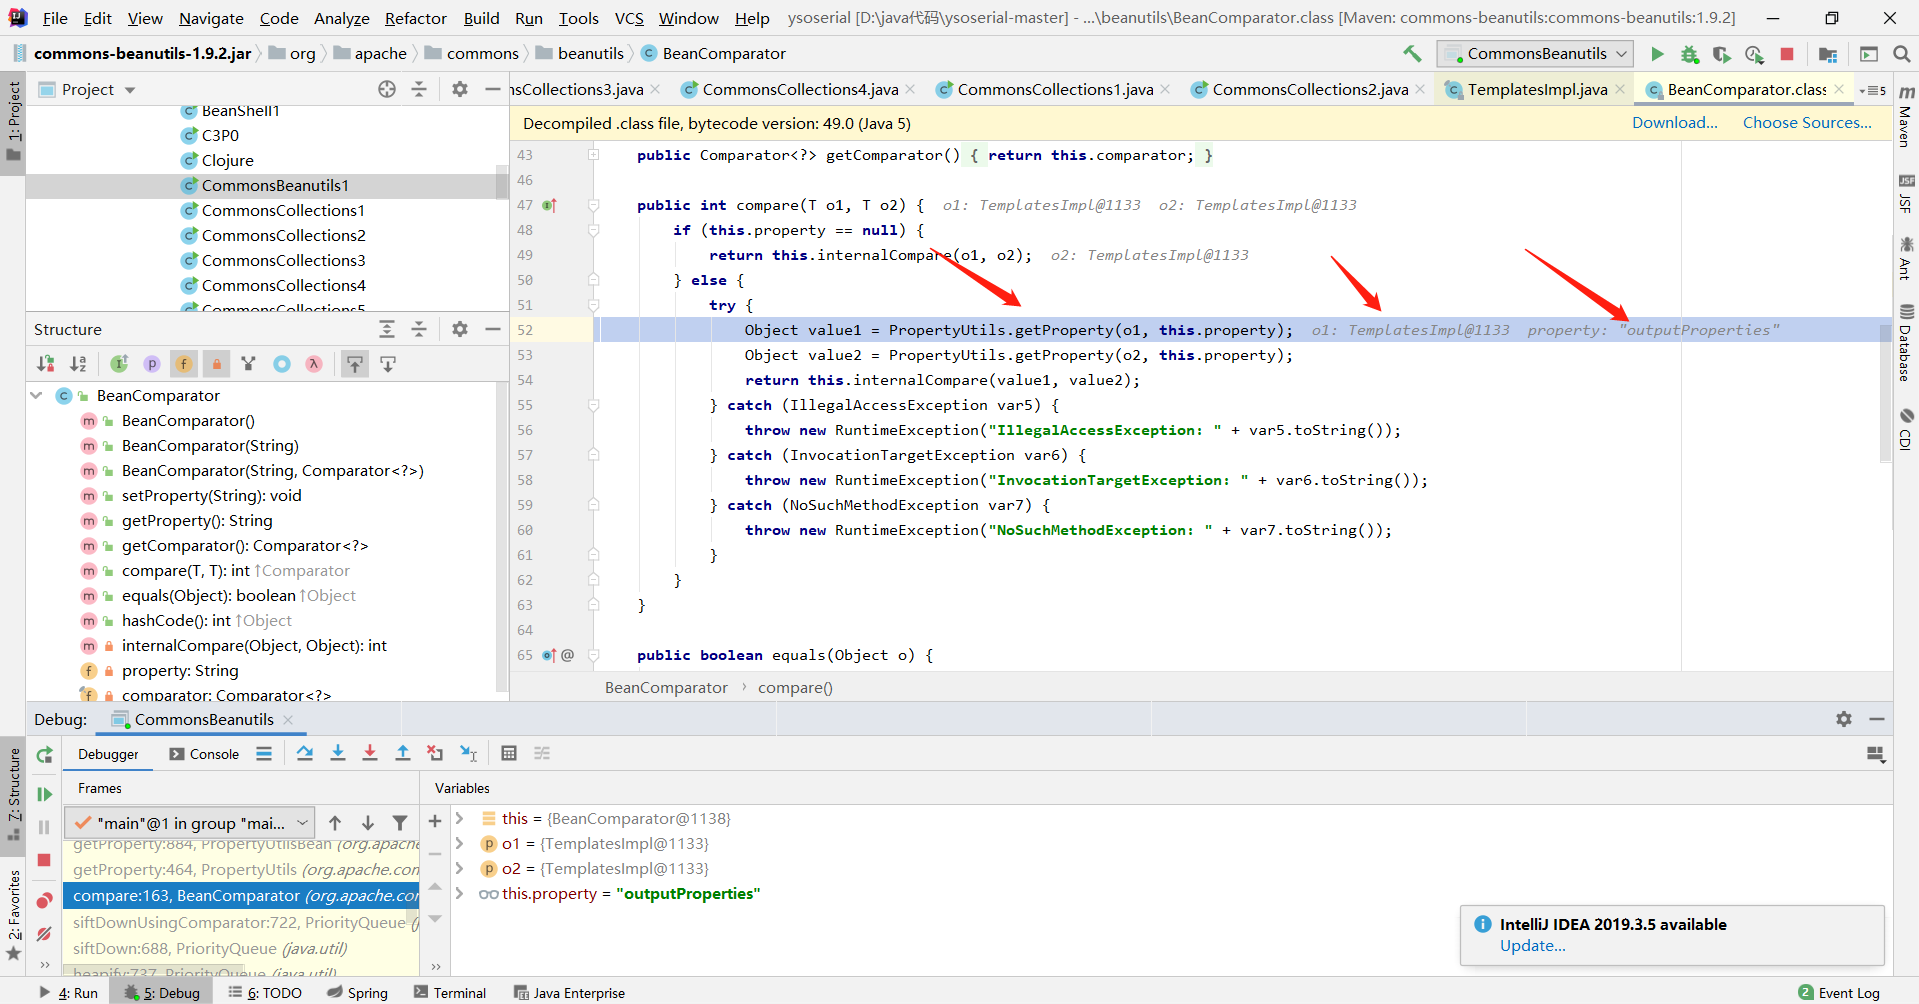
Task: Click the Run with Coverage icon
Action: (1721, 54)
